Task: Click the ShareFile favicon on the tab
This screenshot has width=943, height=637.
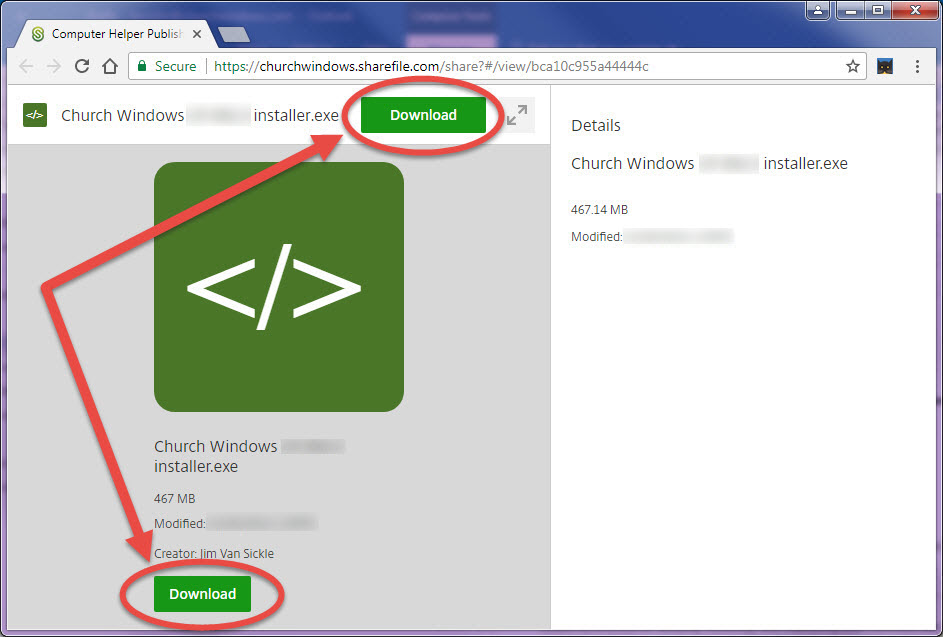Action: pos(38,34)
